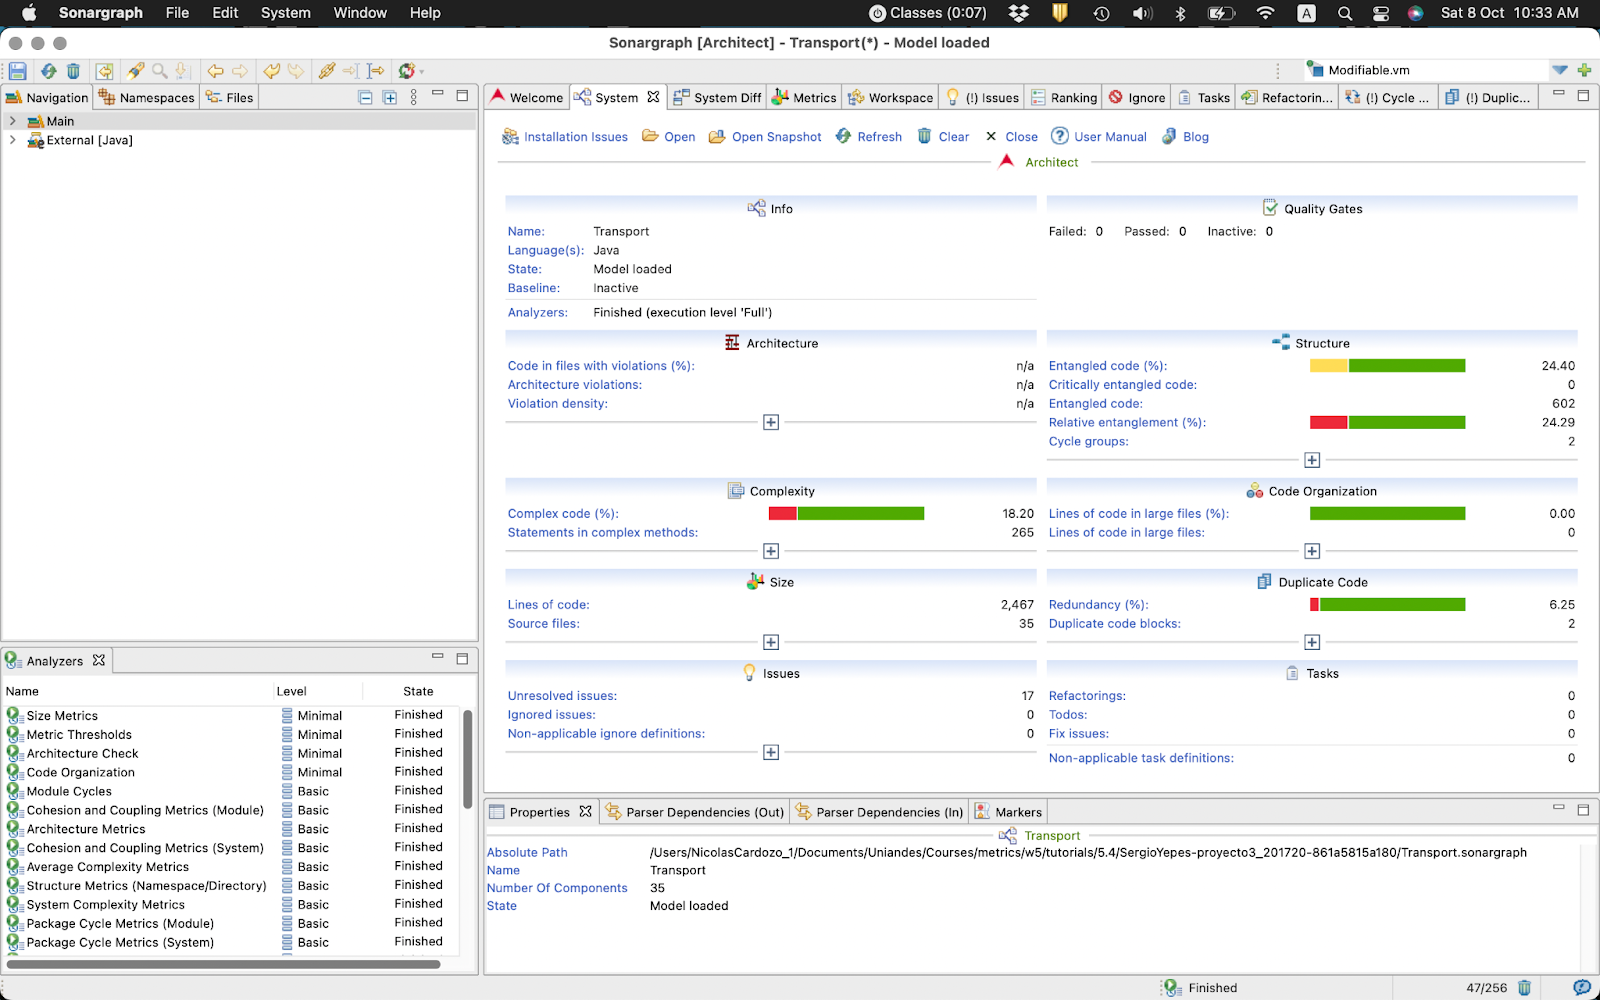Switch to the Metrics tab
This screenshot has width=1600, height=1000.
(804, 97)
